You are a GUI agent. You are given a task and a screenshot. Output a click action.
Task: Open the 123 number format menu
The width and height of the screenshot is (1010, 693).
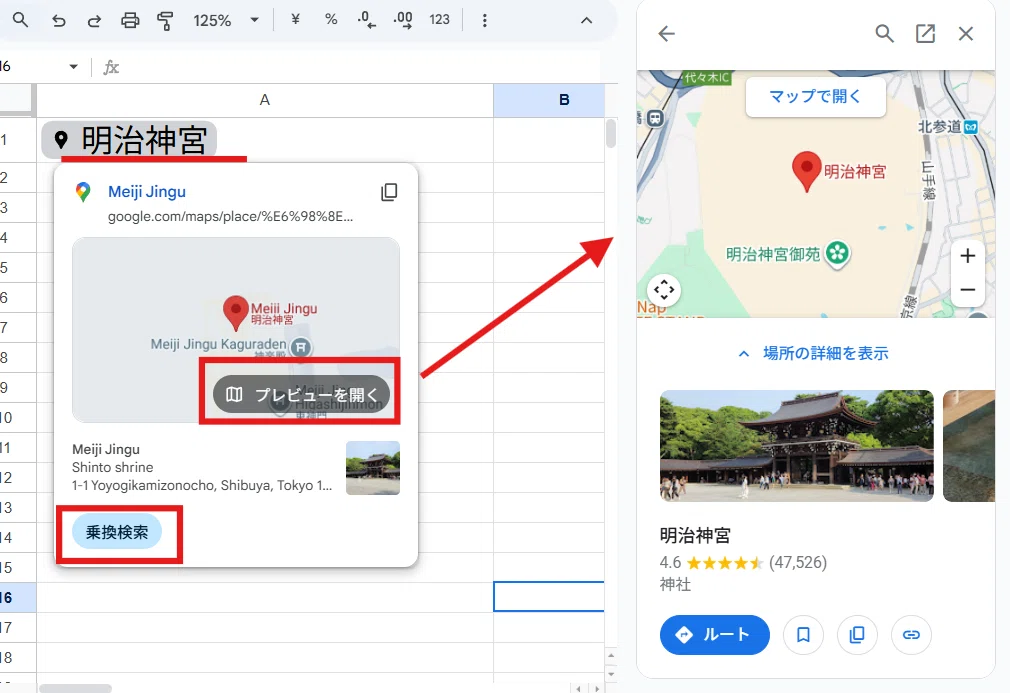[x=439, y=20]
